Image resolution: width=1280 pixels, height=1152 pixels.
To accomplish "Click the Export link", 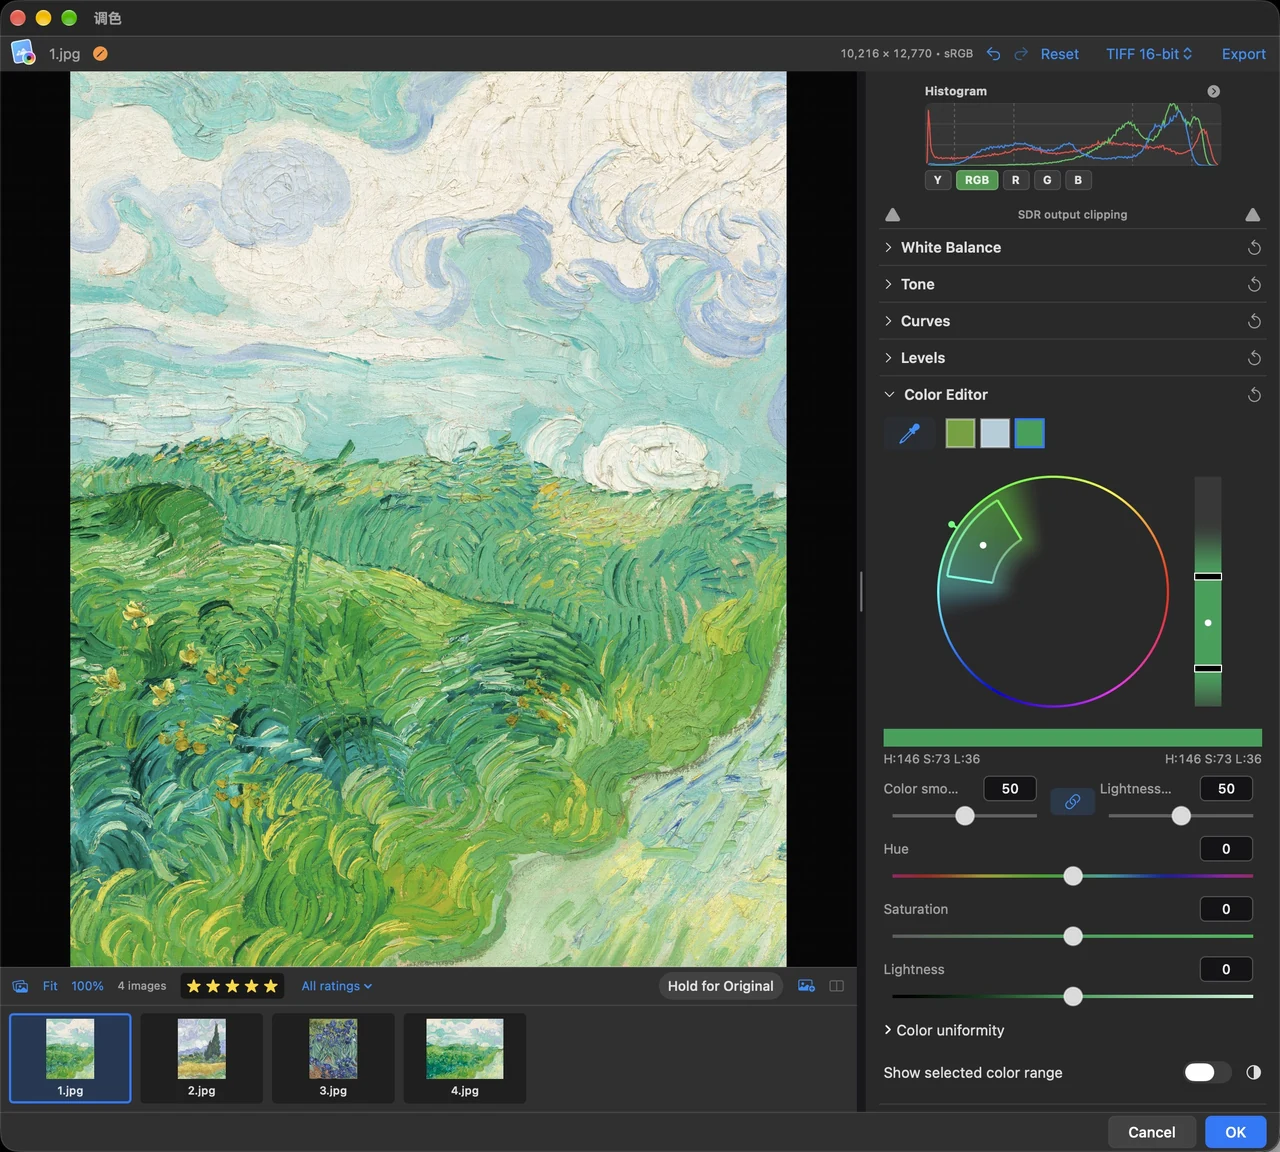I will click(1244, 54).
